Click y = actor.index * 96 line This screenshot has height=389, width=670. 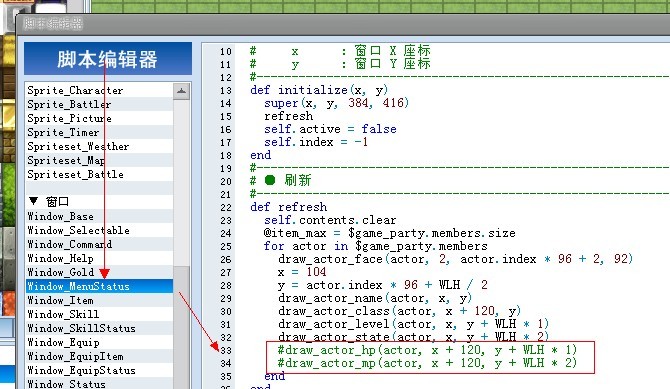click(x=382, y=285)
